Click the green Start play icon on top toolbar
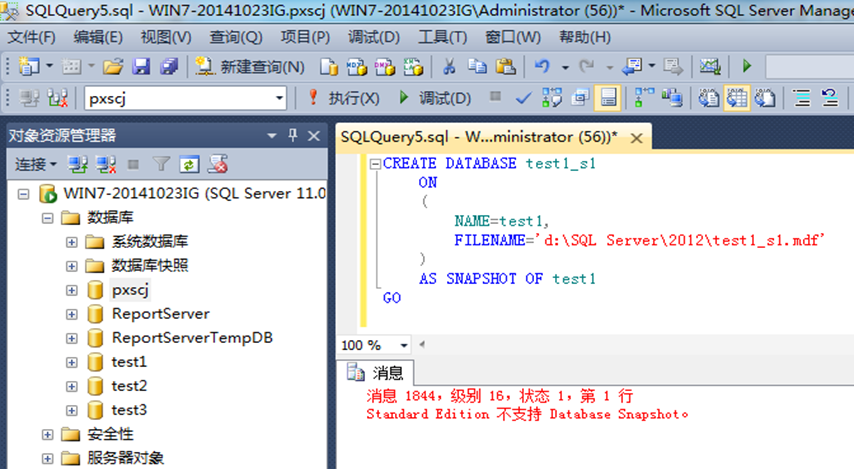The image size is (854, 469). tap(747, 66)
